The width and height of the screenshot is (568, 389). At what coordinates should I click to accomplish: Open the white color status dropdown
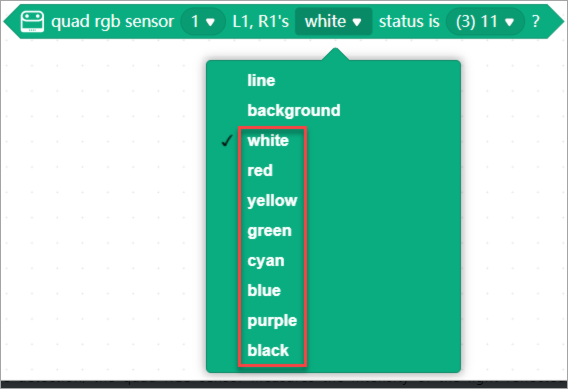(x=333, y=22)
